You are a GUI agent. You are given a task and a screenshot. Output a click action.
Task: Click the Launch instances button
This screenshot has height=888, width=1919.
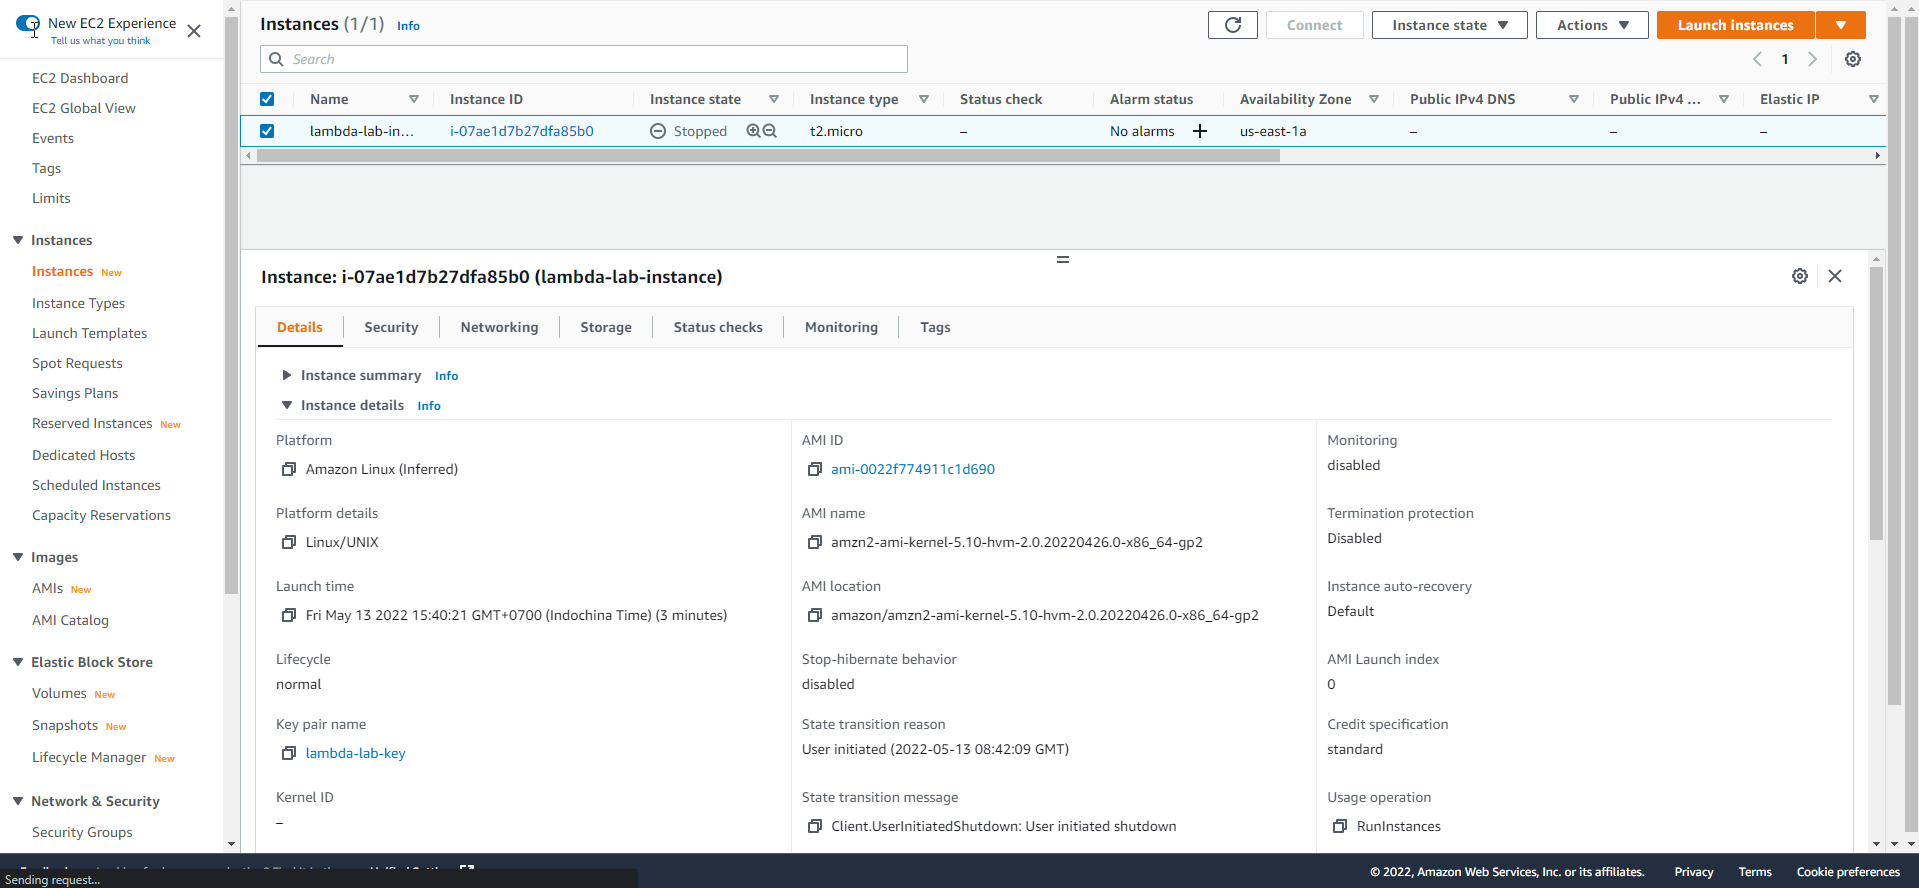1735,25
